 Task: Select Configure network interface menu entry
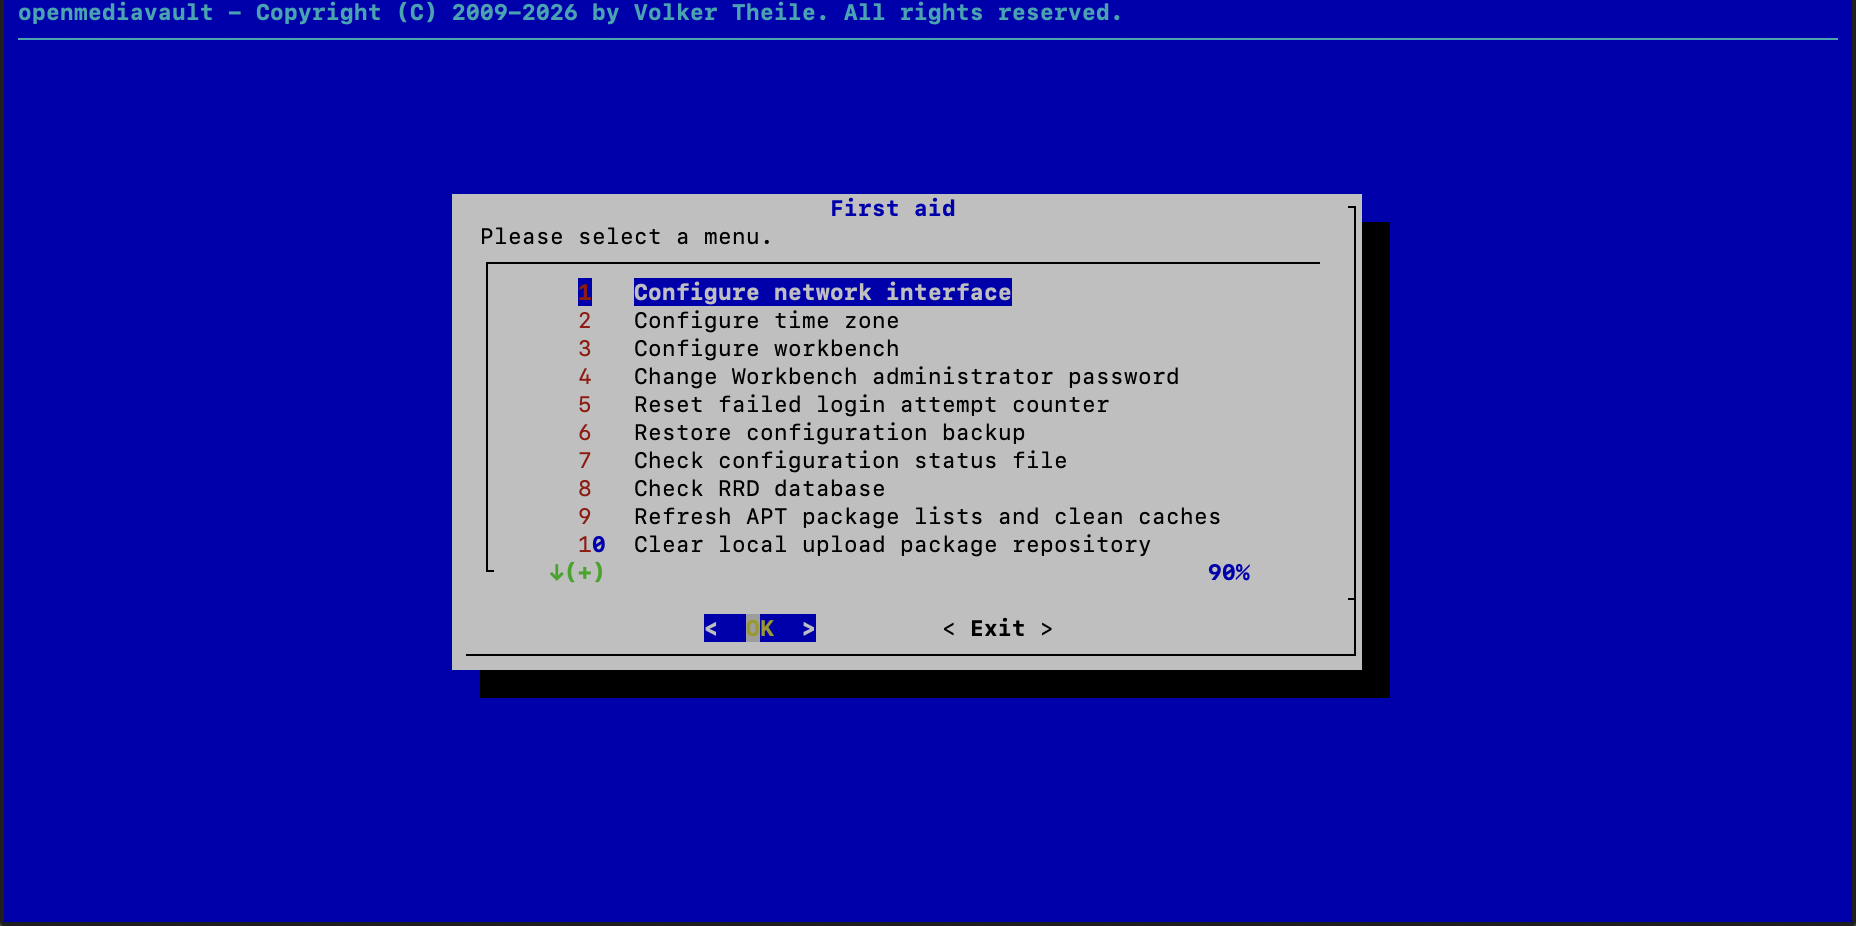(x=822, y=292)
